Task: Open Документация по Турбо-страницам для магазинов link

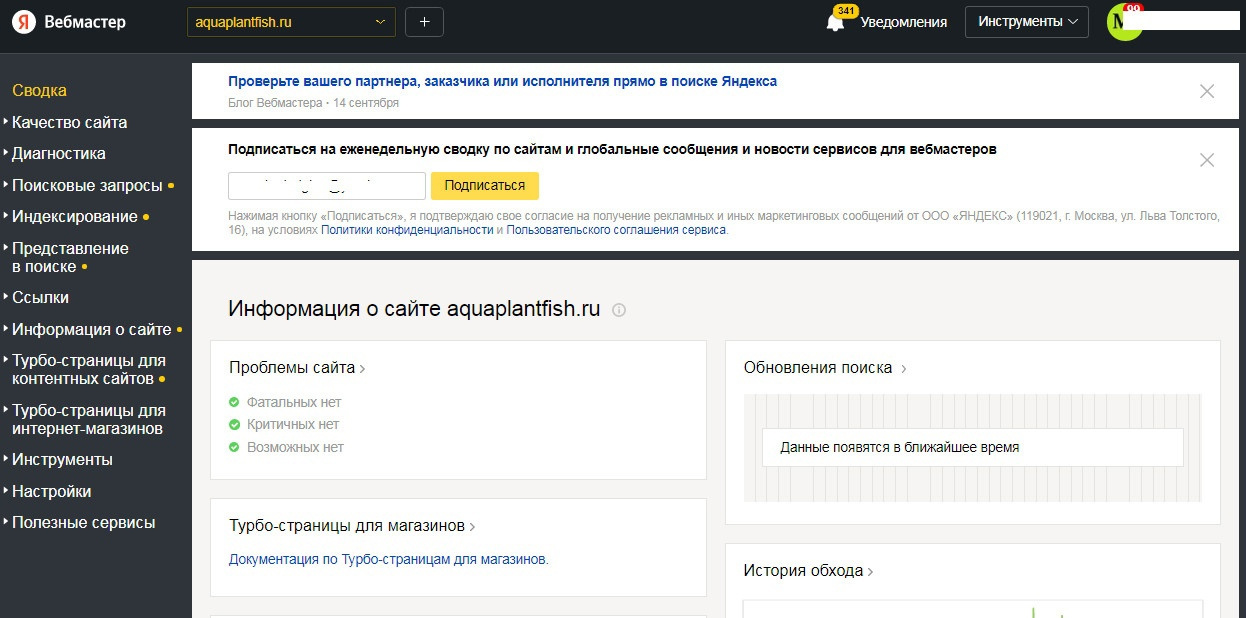Action: point(388,560)
